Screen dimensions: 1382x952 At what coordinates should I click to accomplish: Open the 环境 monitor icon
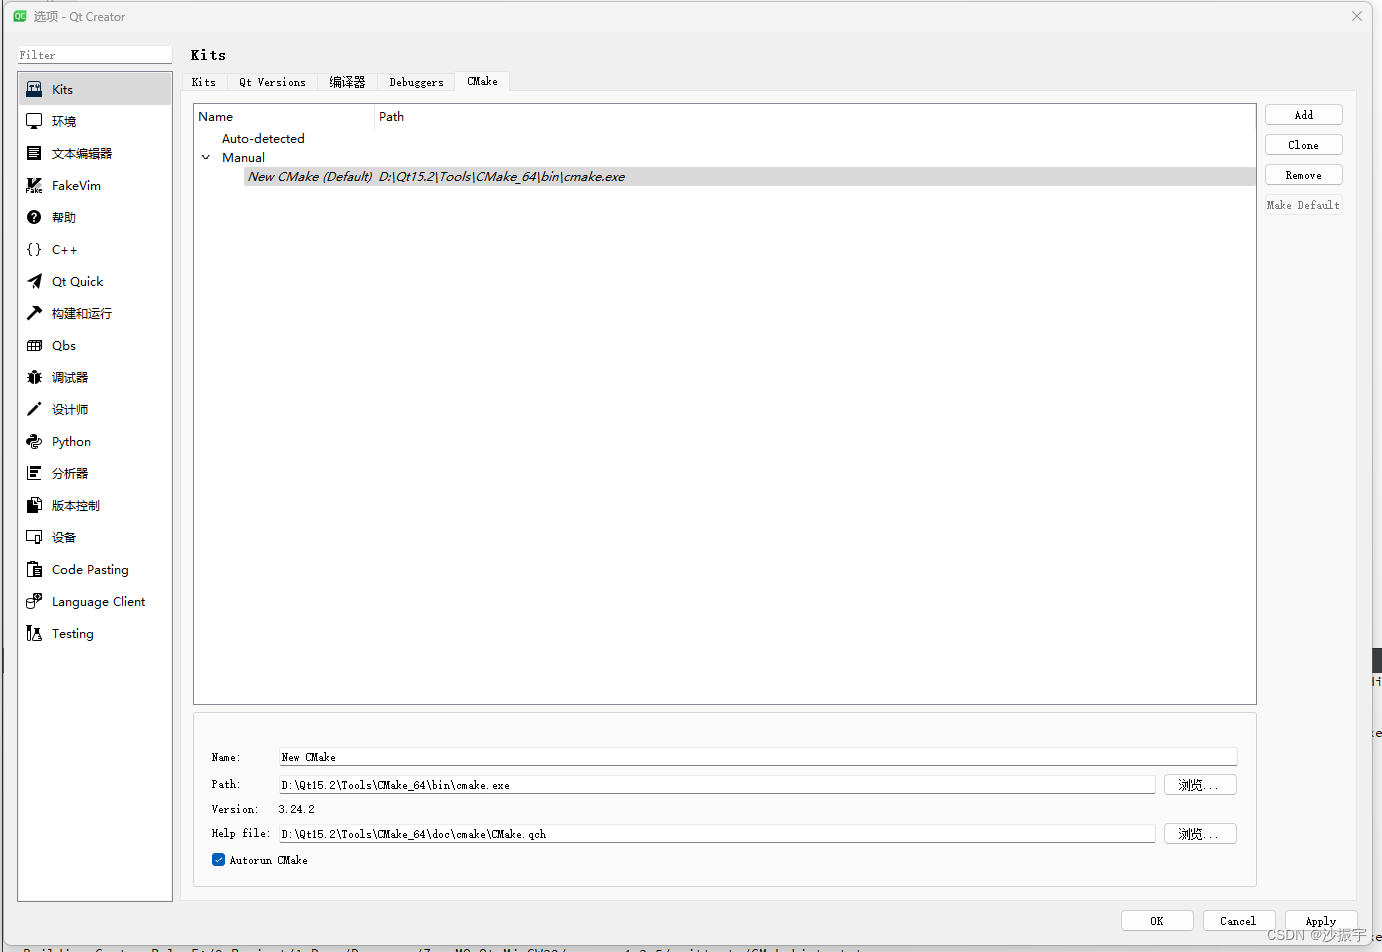[34, 121]
